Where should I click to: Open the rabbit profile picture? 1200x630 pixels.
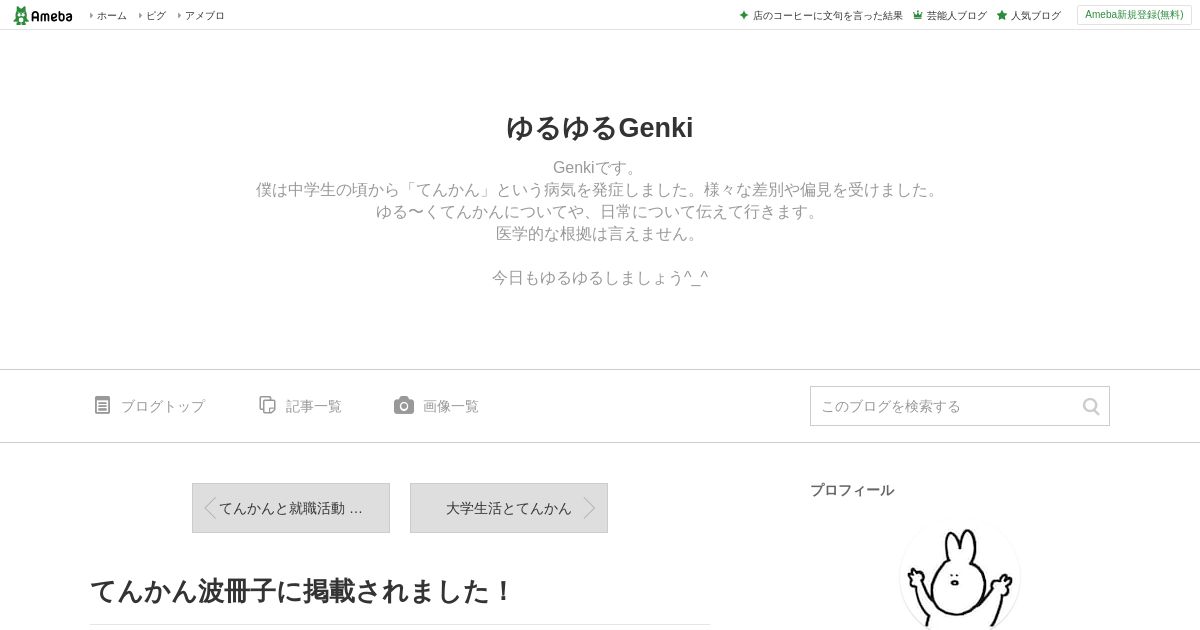[960, 575]
